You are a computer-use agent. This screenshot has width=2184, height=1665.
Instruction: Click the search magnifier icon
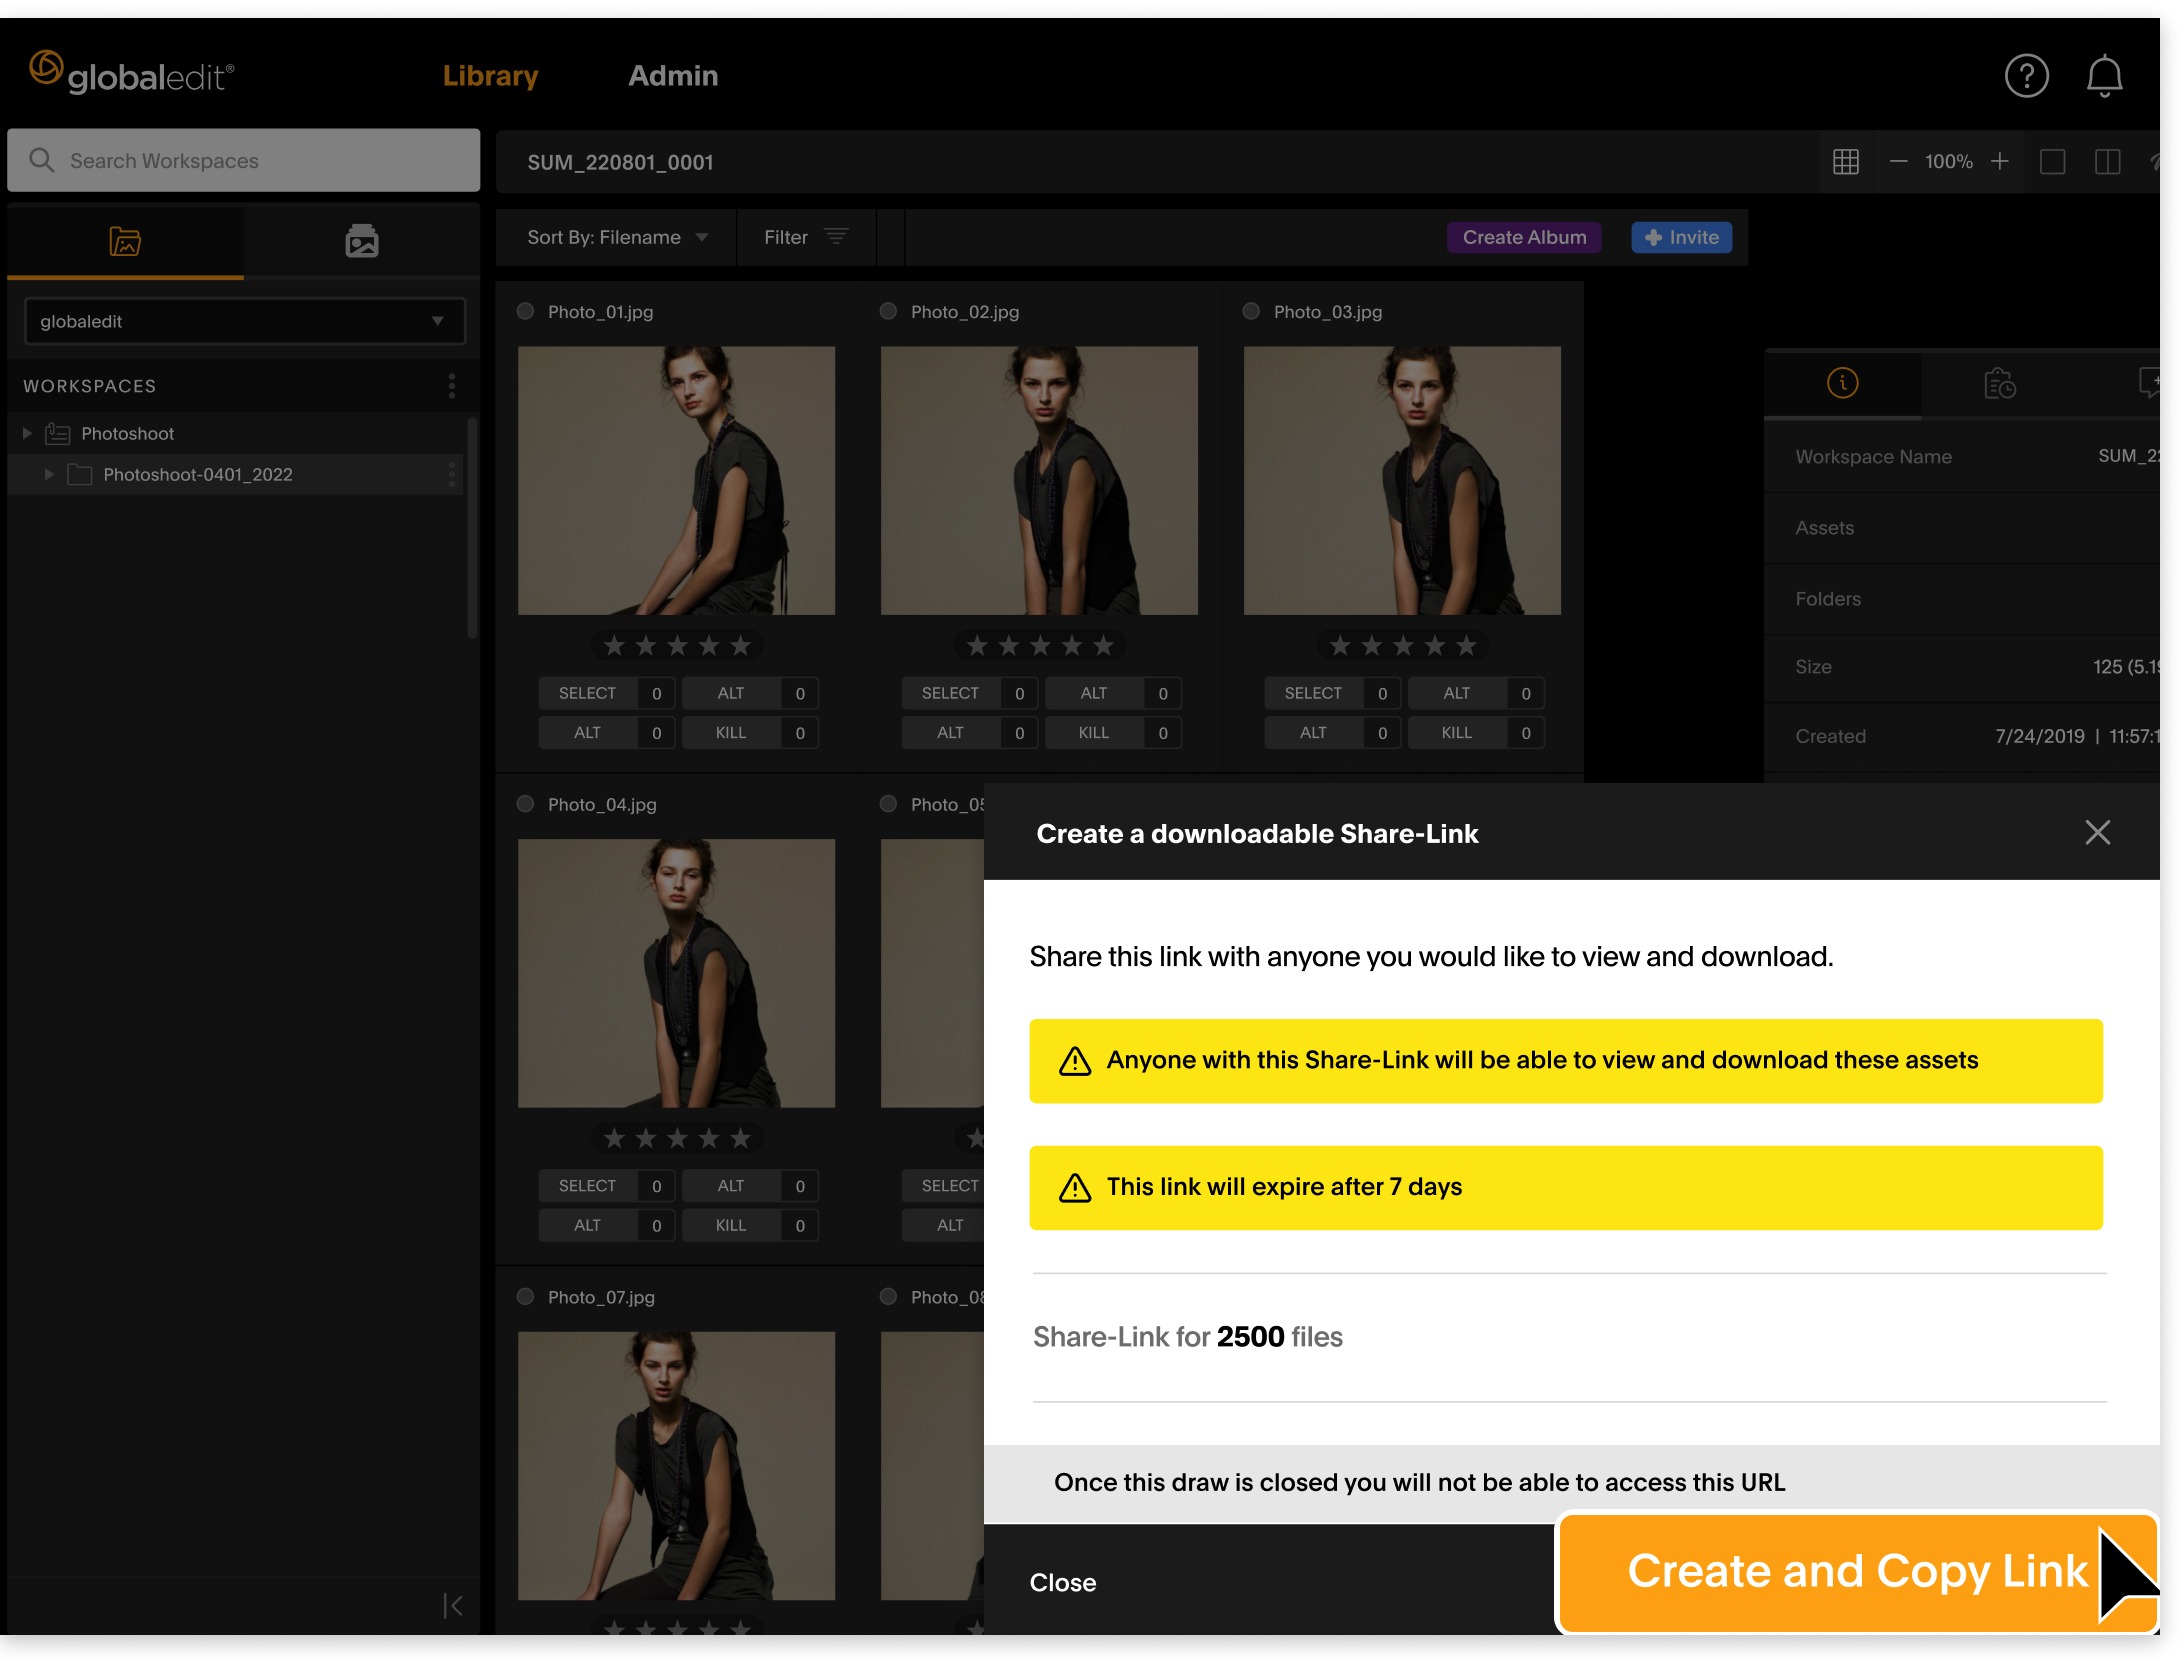coord(41,160)
